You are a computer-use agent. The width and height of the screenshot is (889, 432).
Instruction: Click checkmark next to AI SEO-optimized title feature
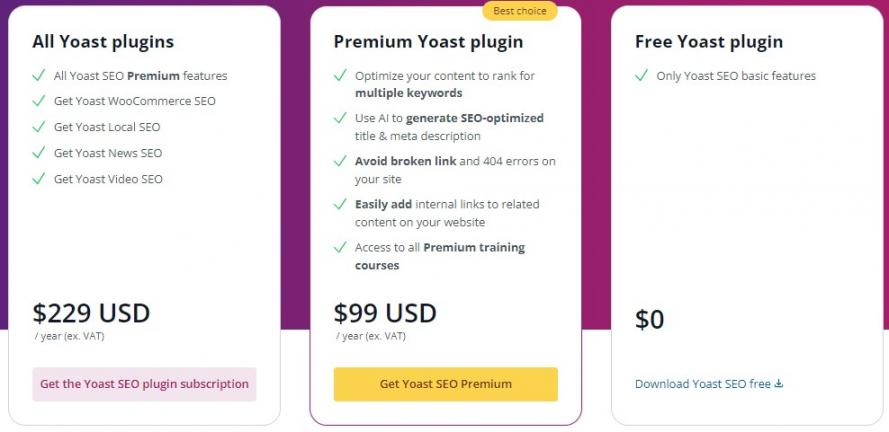click(x=340, y=118)
